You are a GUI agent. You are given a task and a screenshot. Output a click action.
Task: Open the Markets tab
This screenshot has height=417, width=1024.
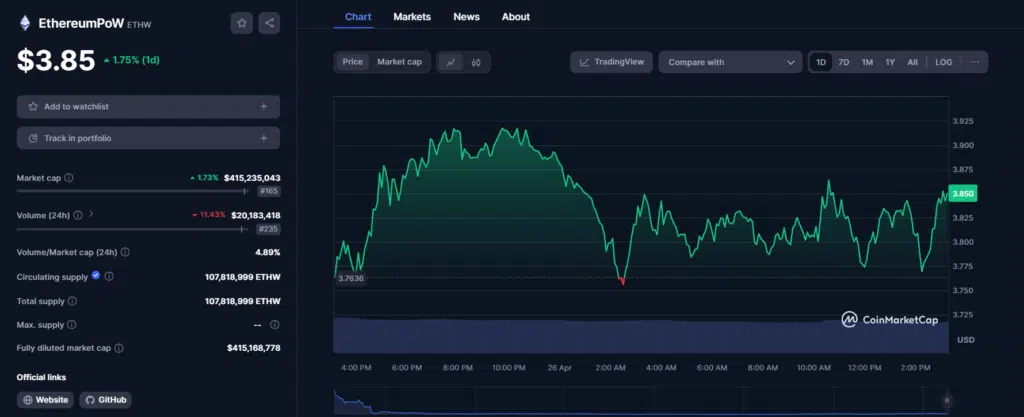(x=412, y=17)
